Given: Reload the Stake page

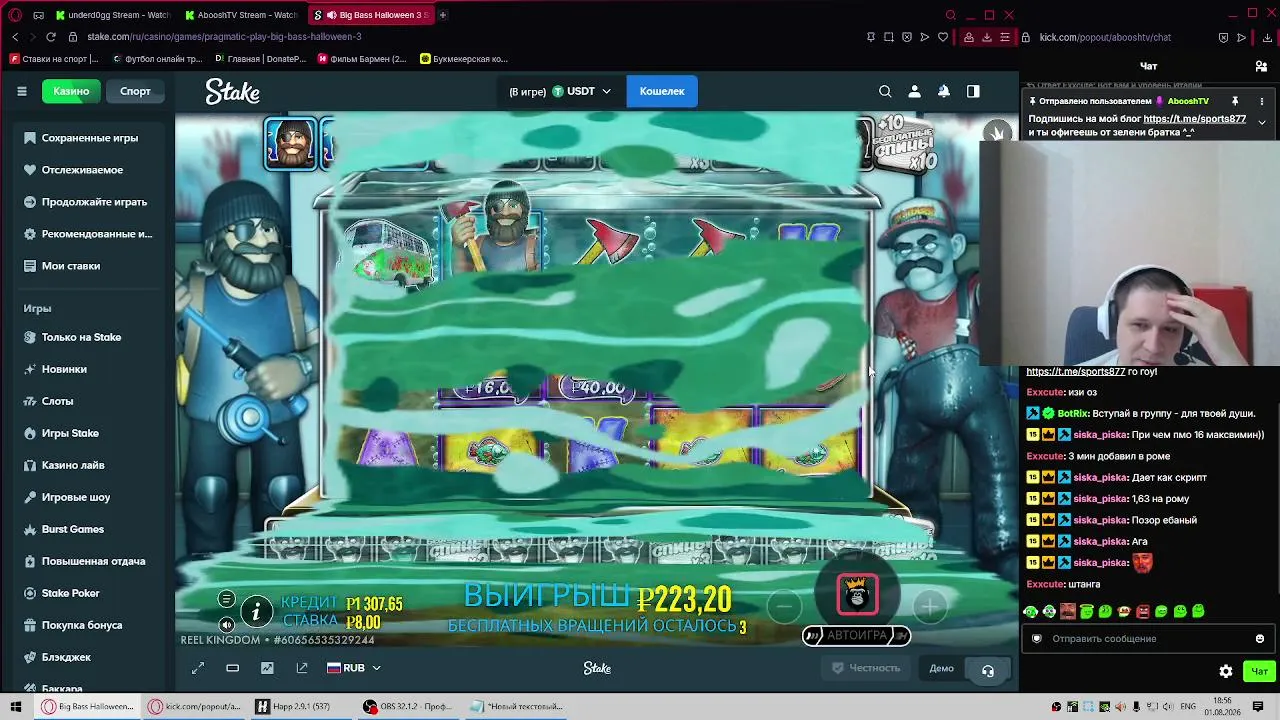Looking at the screenshot, I should (x=51, y=37).
